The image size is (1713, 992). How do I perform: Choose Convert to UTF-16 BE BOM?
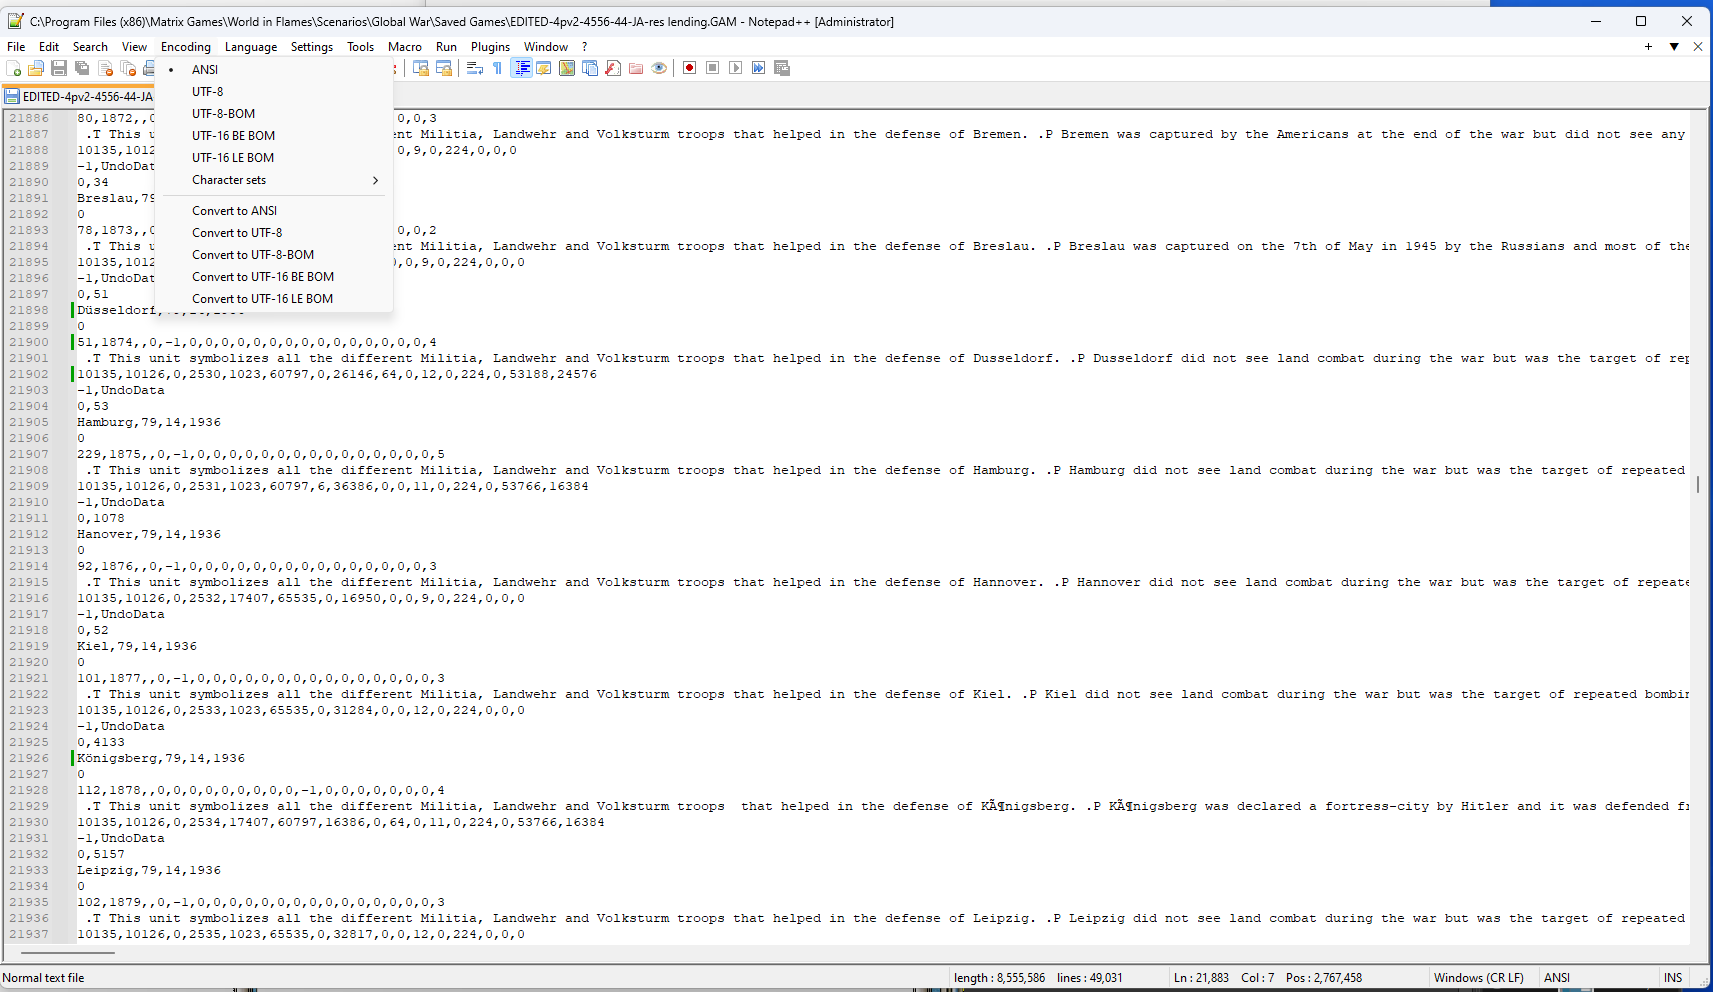(x=274, y=277)
